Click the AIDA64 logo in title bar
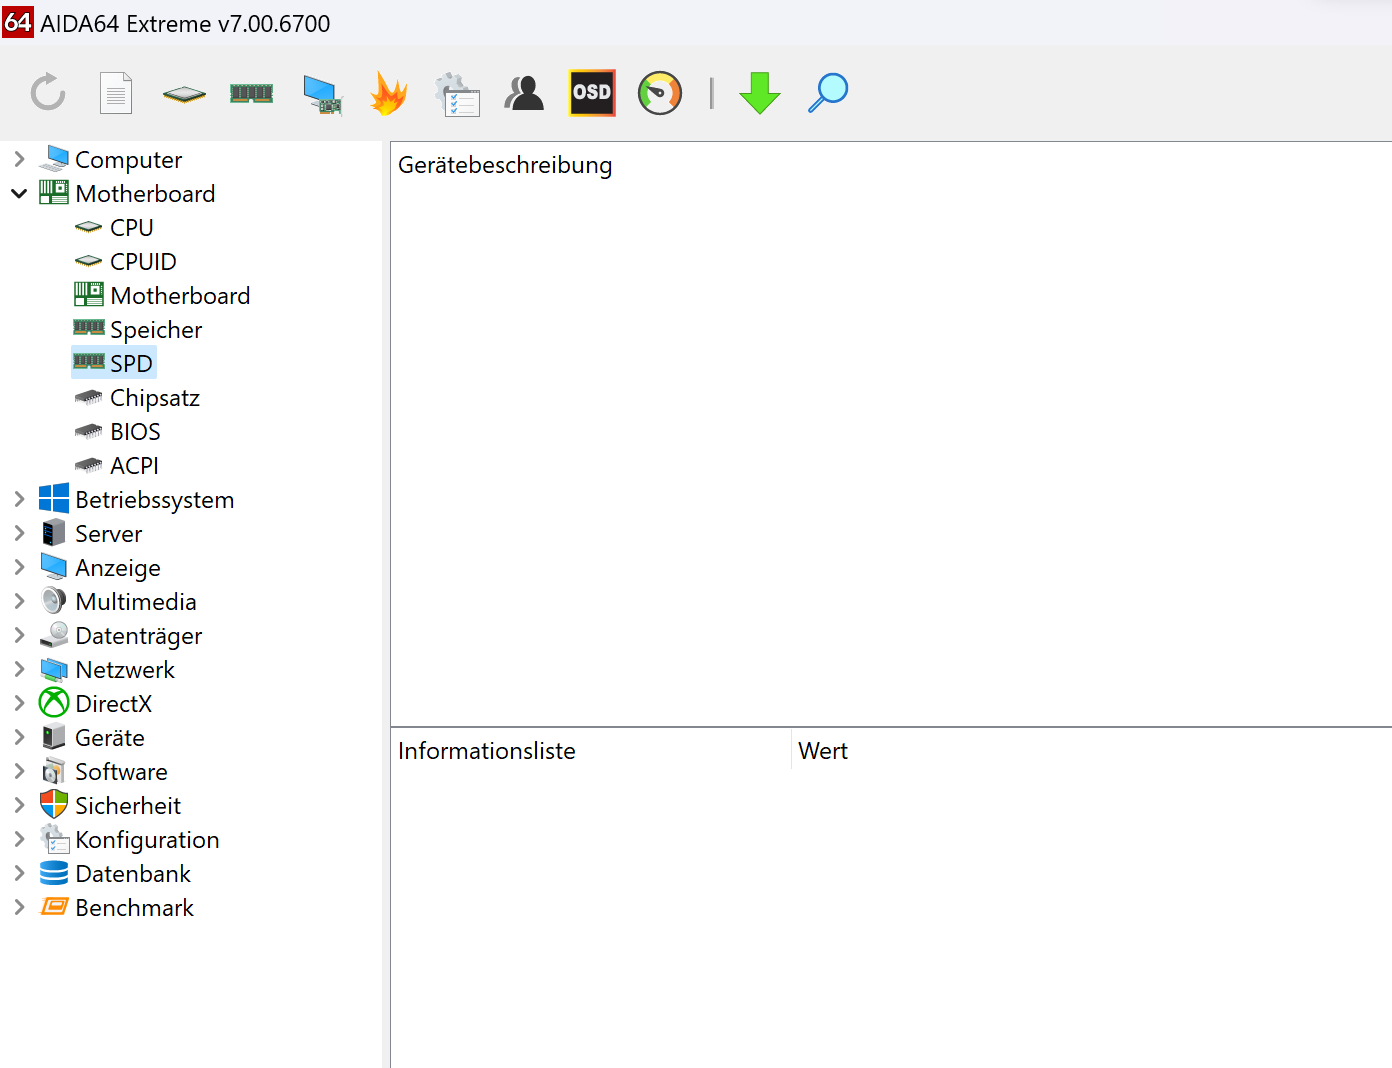Viewport: 1392px width, 1068px height. coord(18,21)
